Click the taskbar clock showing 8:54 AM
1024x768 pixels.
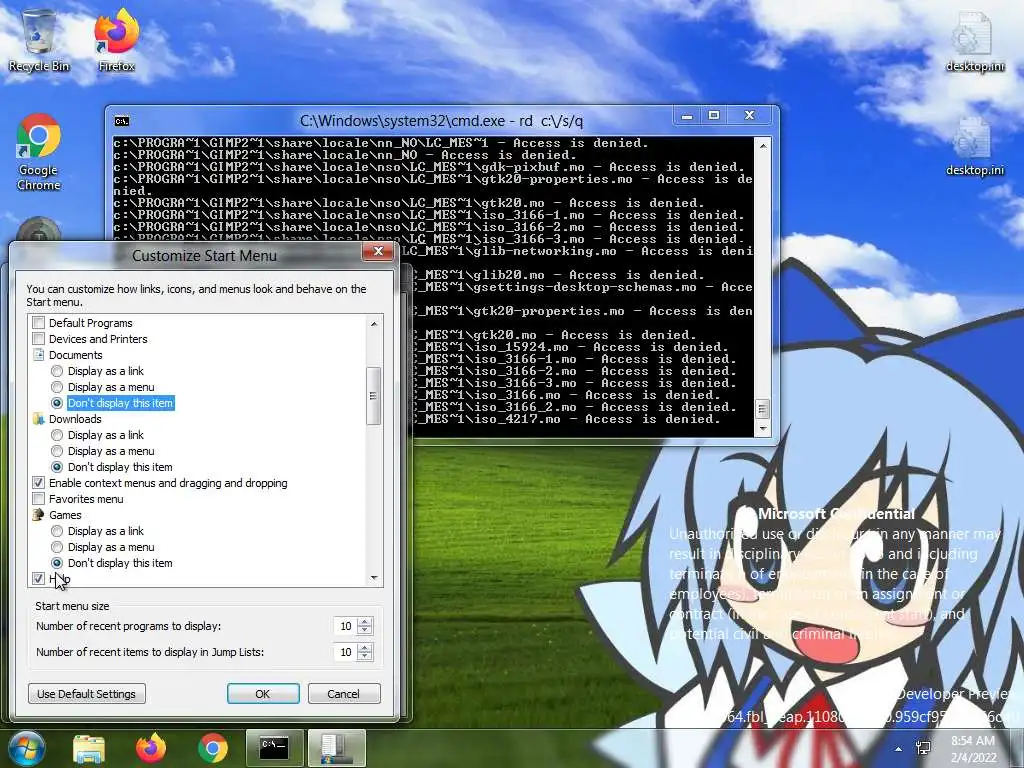click(x=973, y=748)
